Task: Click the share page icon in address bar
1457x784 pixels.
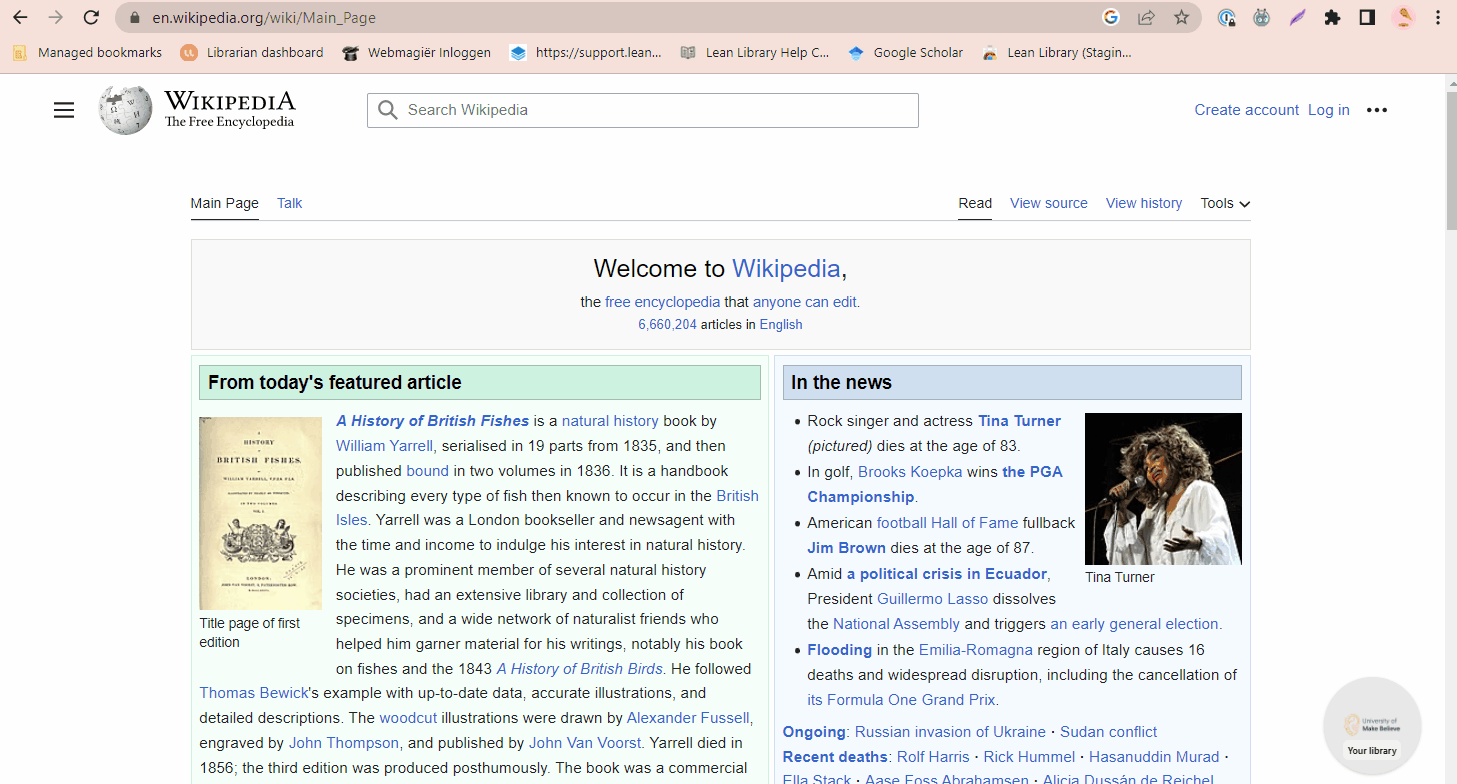Action: pos(1146,17)
